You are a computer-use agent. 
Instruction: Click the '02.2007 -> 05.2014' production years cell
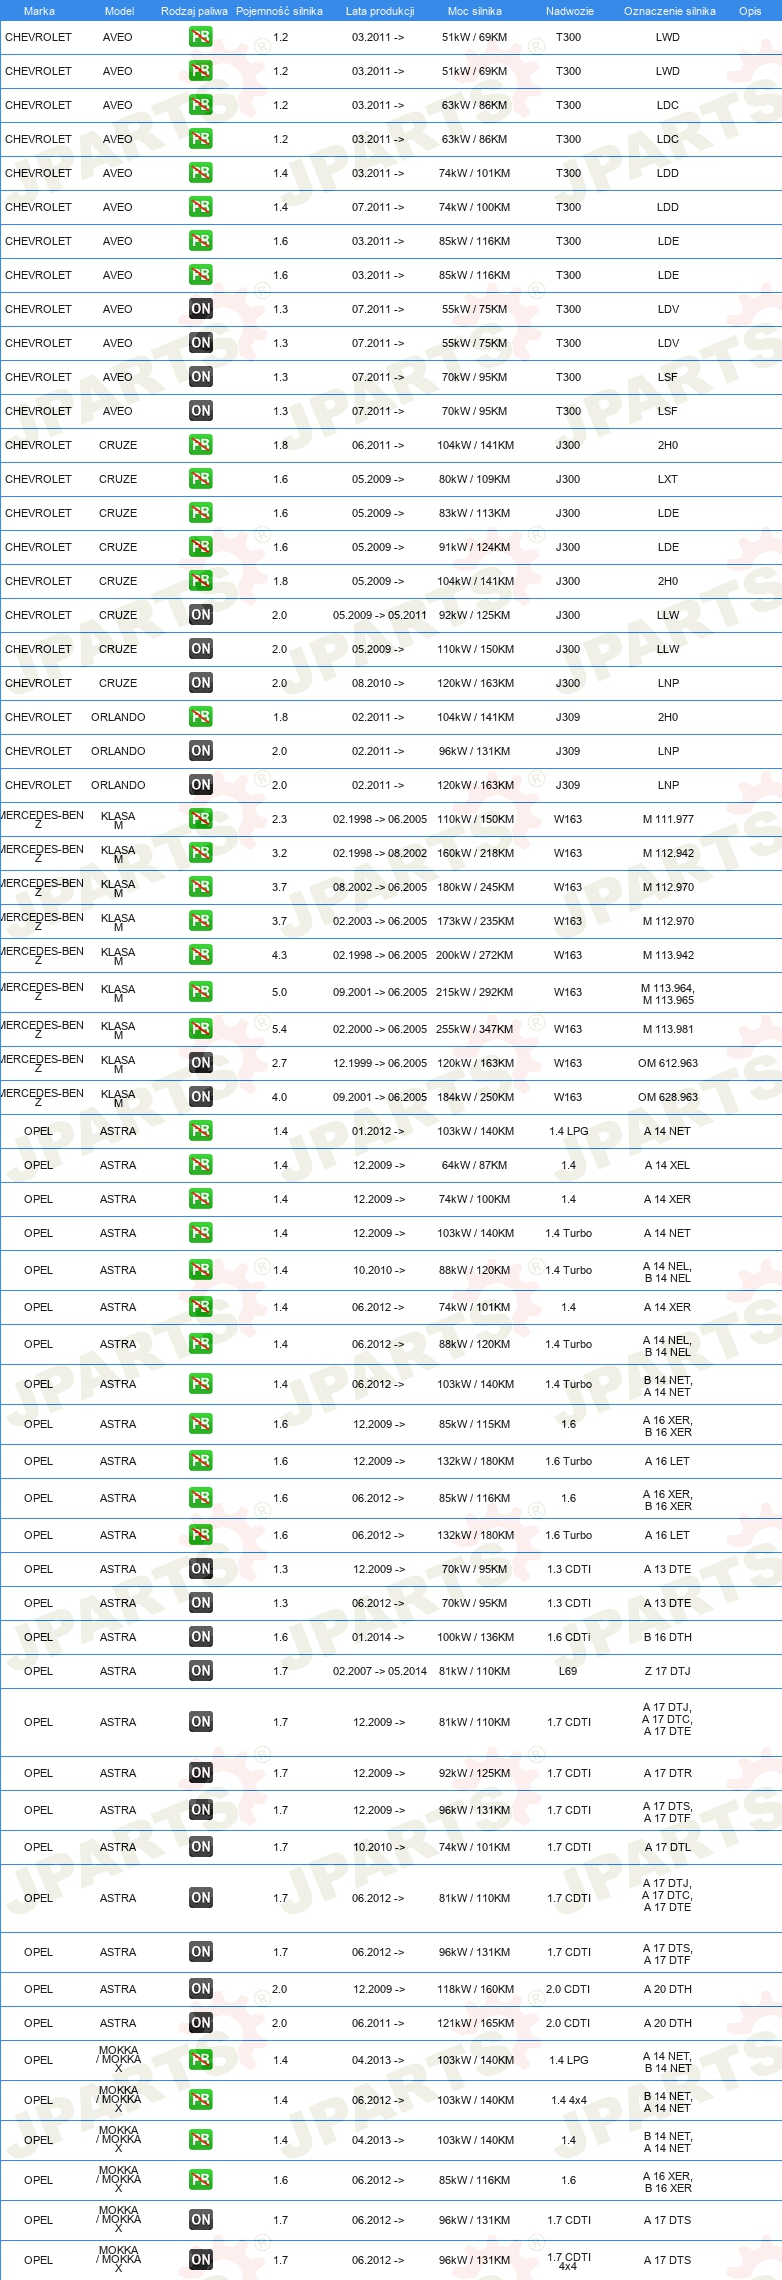coord(380,1671)
